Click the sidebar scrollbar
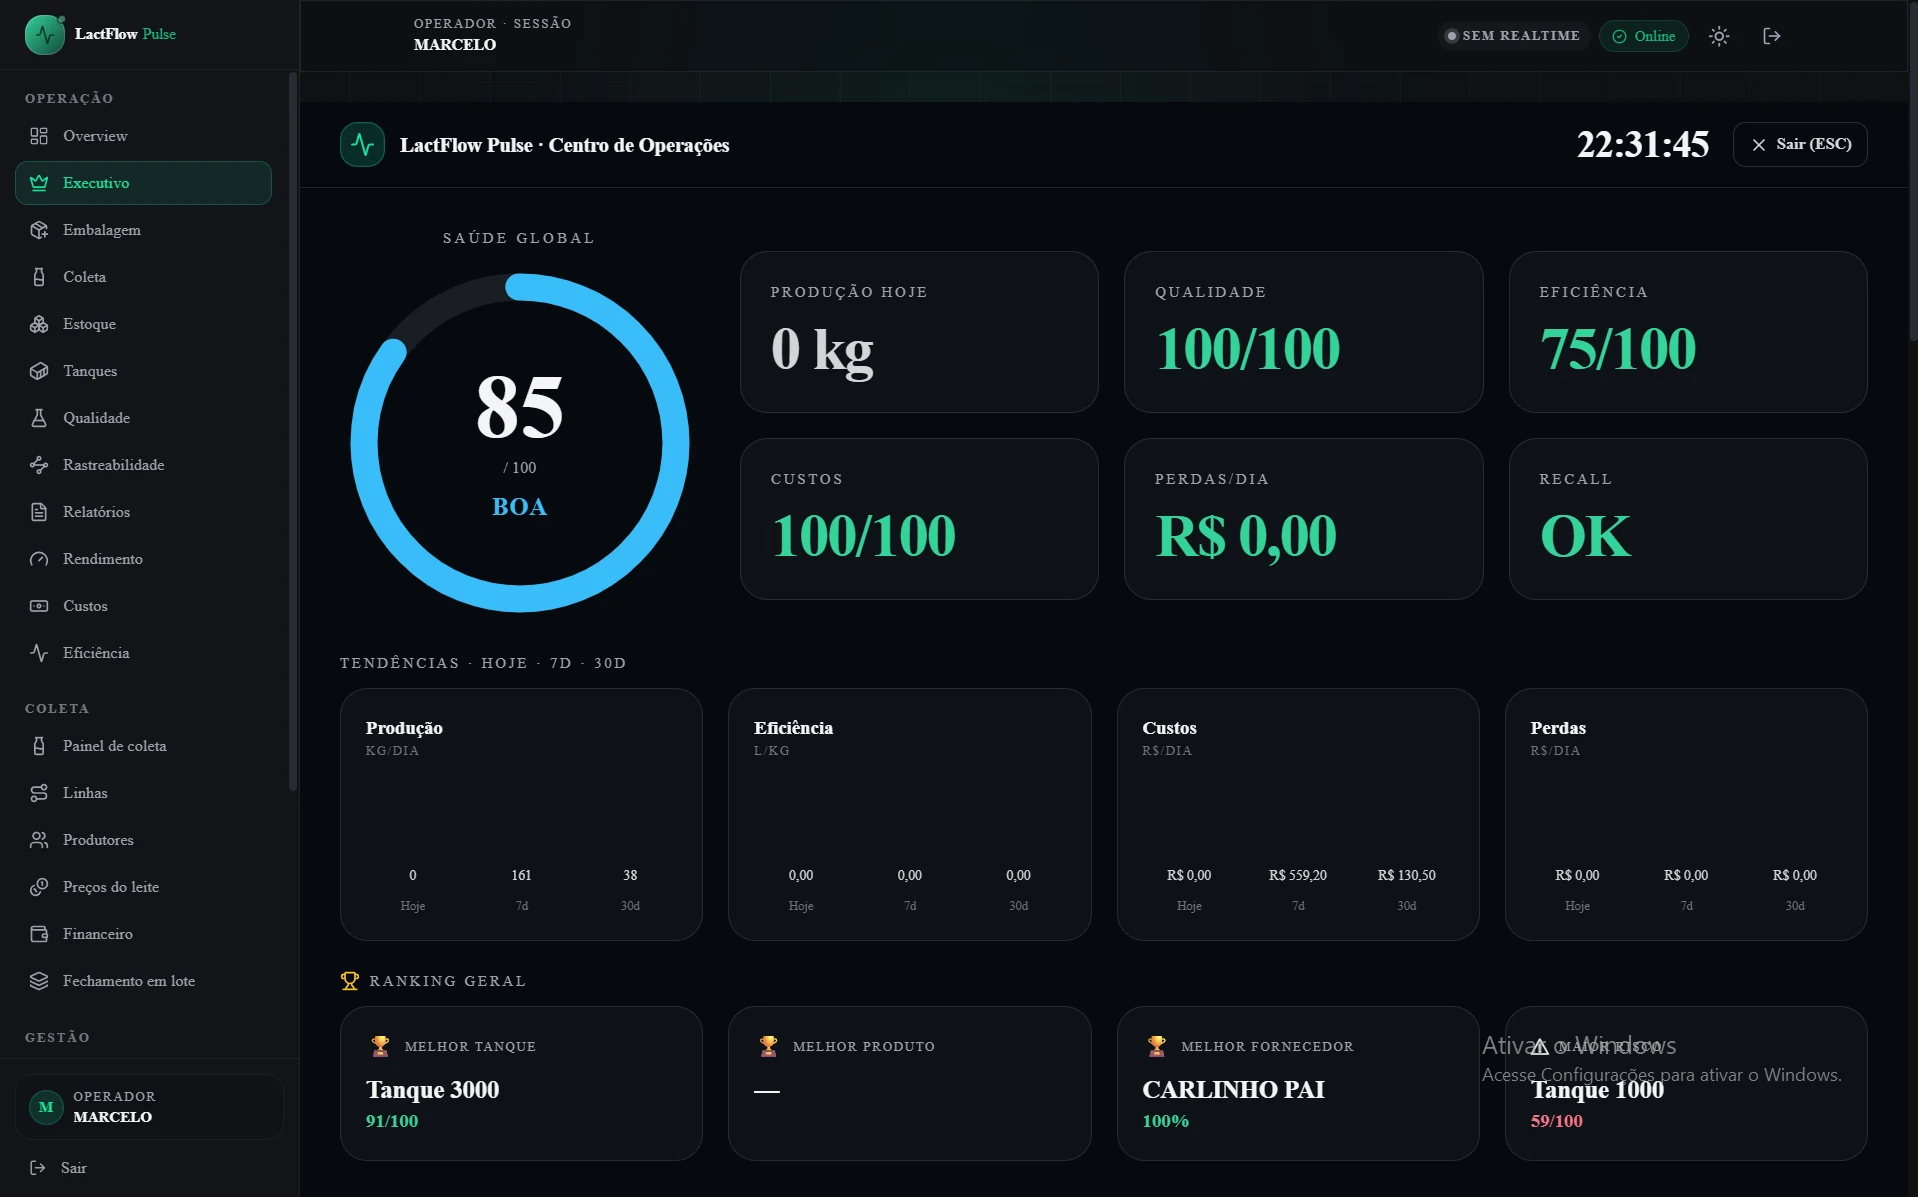 pos(293,430)
